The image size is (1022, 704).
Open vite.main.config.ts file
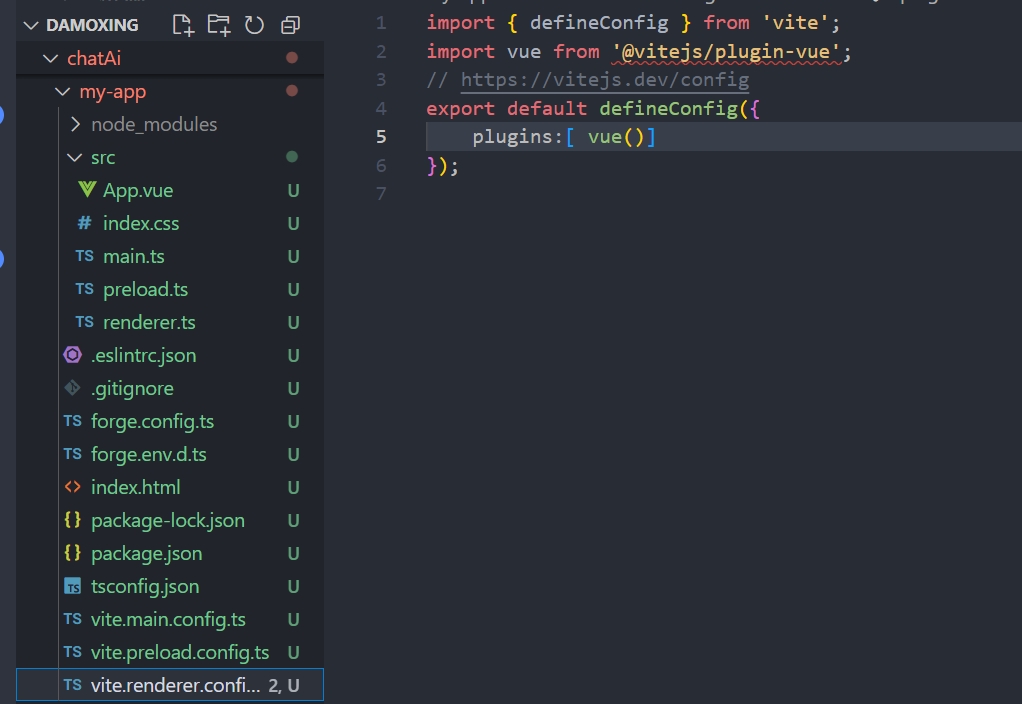(168, 619)
